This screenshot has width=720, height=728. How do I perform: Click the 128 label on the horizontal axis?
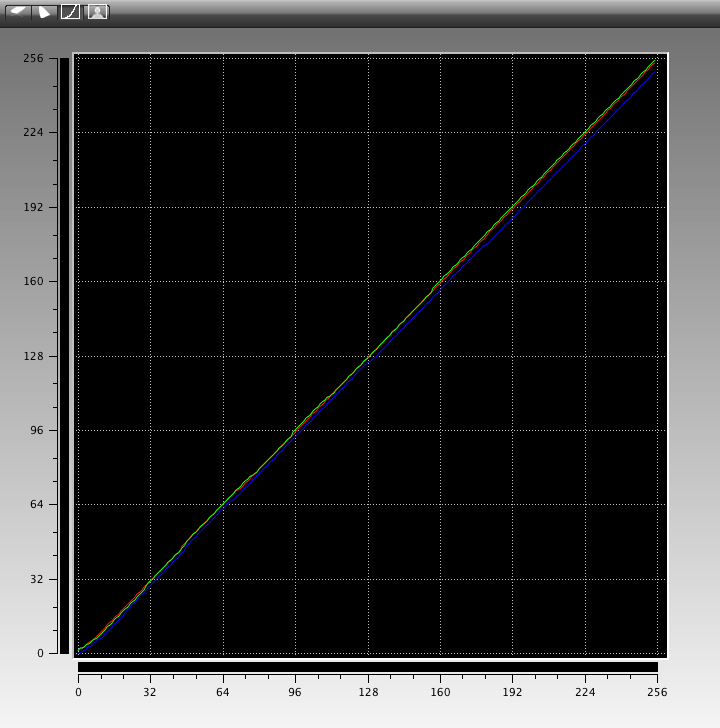coord(369,692)
